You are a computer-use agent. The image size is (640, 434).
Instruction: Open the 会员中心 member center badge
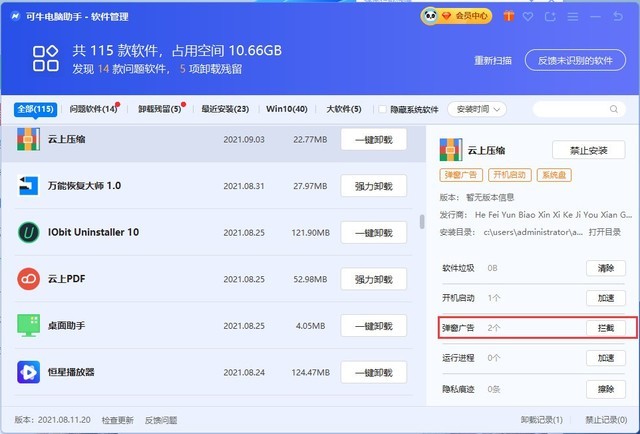point(456,16)
